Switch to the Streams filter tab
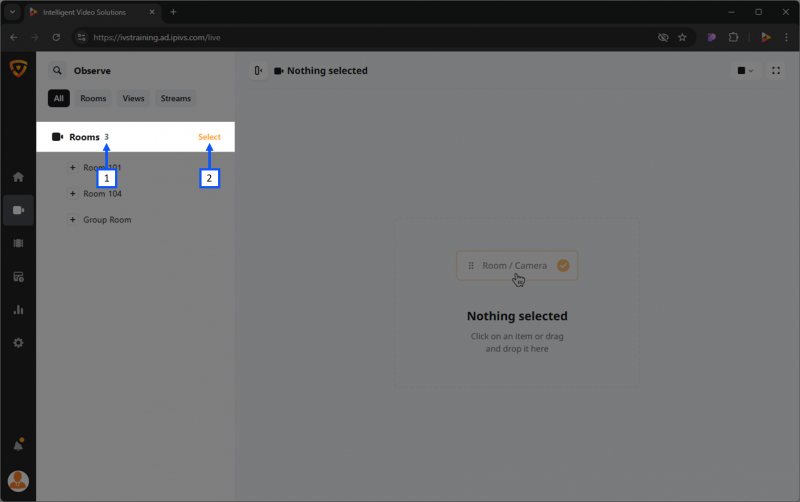Screen dimensions: 800x502 pyautogui.click(x=176, y=98)
